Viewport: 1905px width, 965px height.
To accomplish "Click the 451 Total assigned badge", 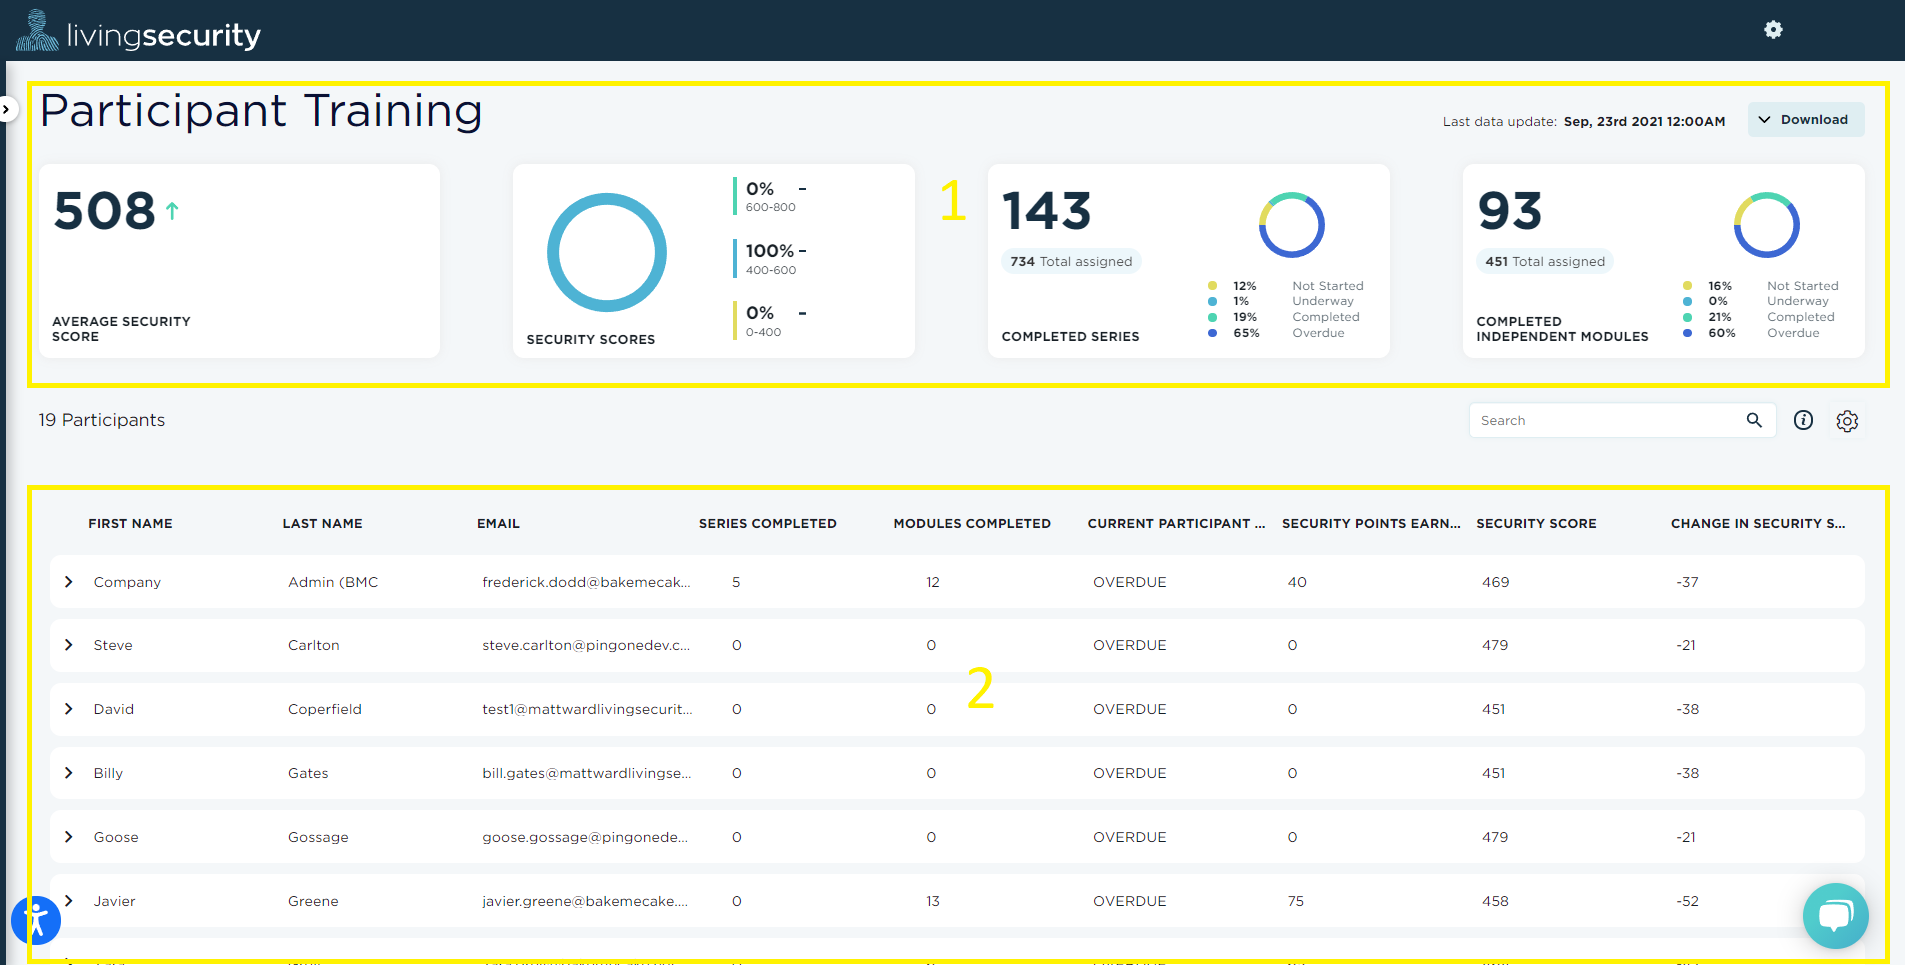I will coord(1545,261).
